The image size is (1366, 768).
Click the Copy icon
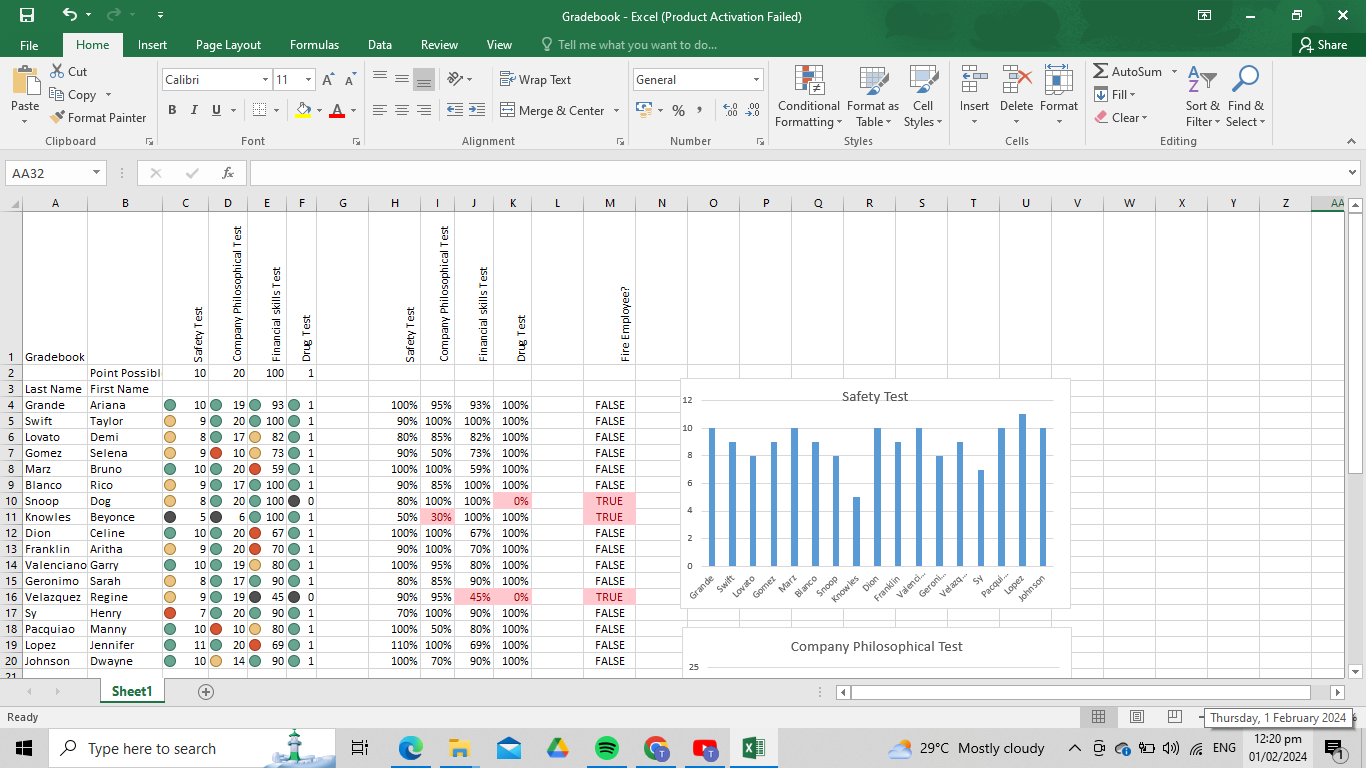click(x=55, y=94)
